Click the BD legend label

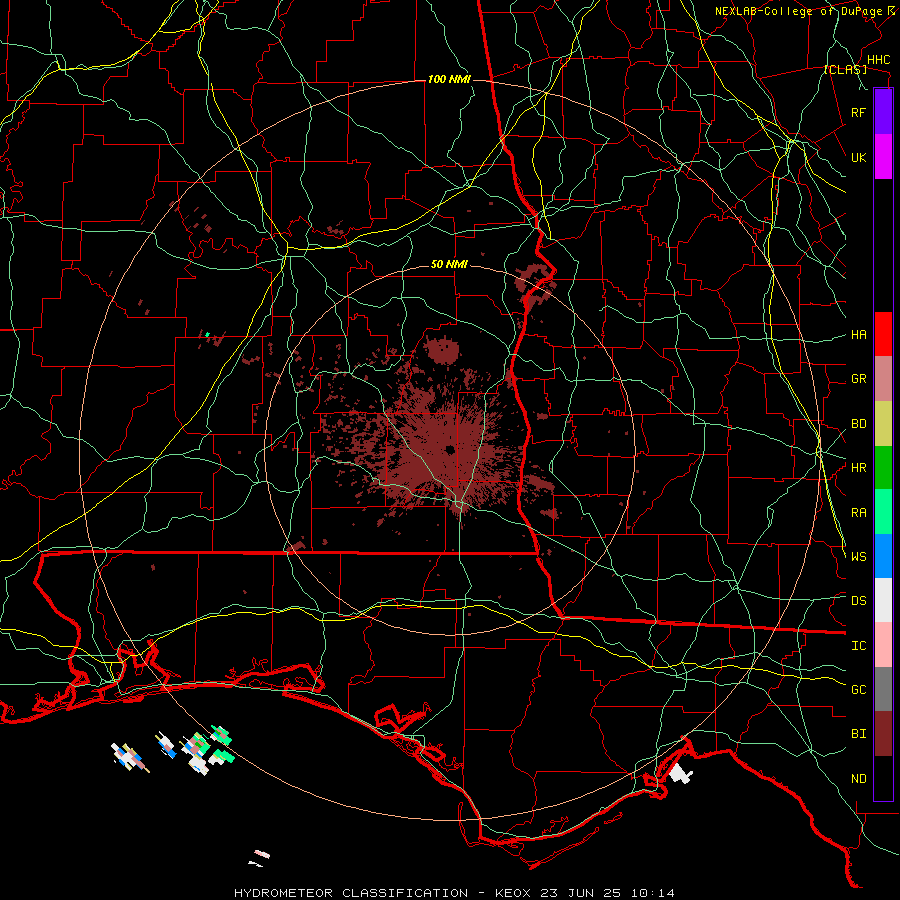(x=858, y=424)
